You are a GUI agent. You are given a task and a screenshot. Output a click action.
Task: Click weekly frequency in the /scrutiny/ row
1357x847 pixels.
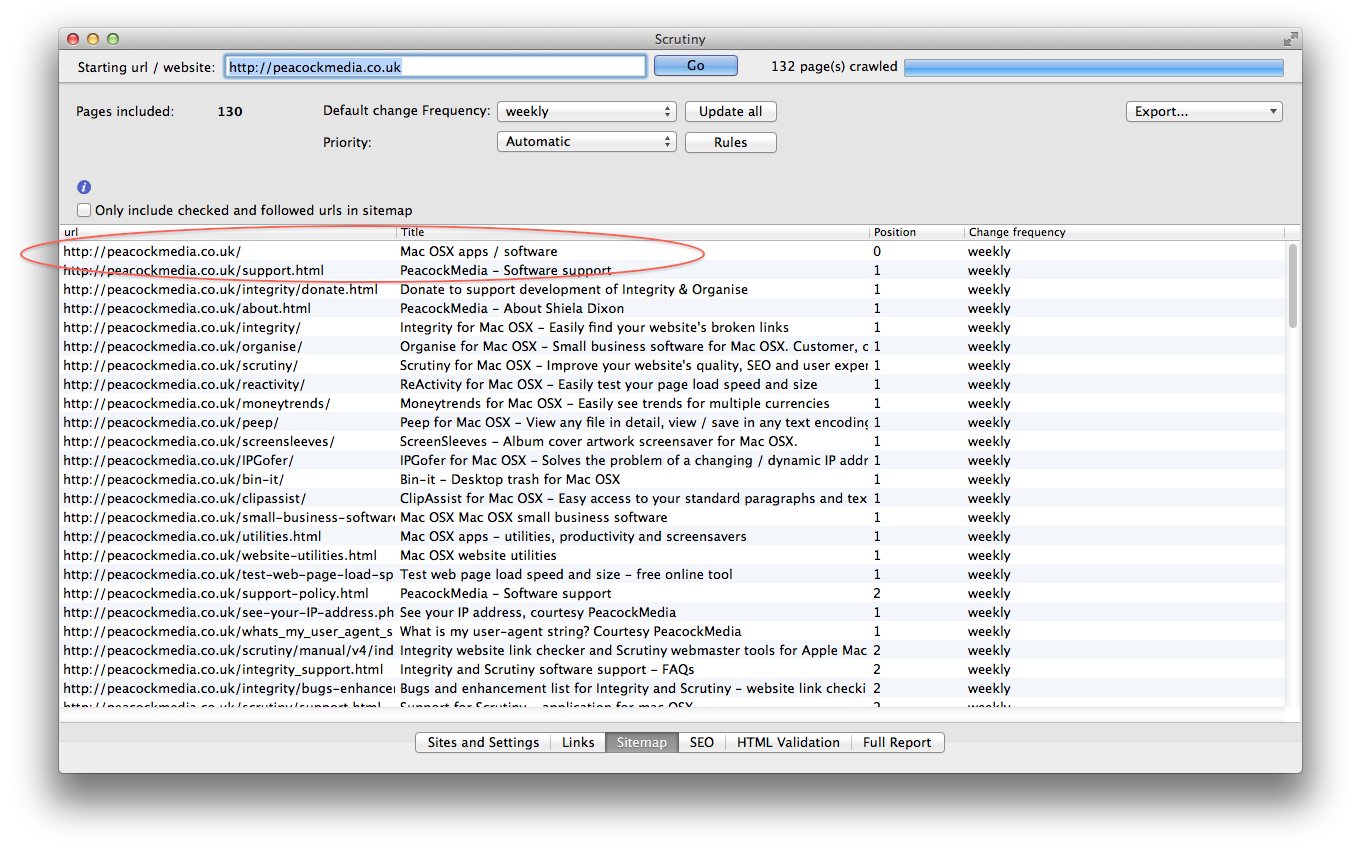pos(989,365)
